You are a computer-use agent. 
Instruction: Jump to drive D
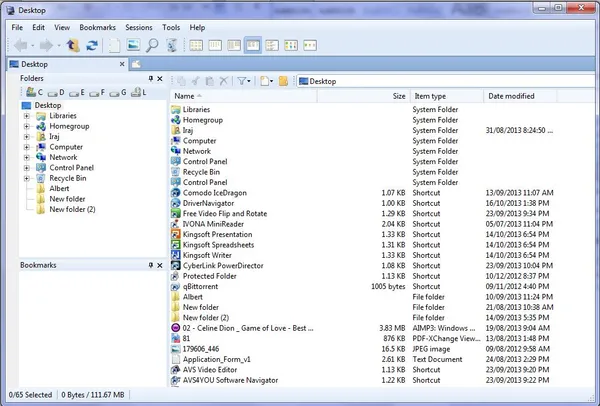point(56,93)
